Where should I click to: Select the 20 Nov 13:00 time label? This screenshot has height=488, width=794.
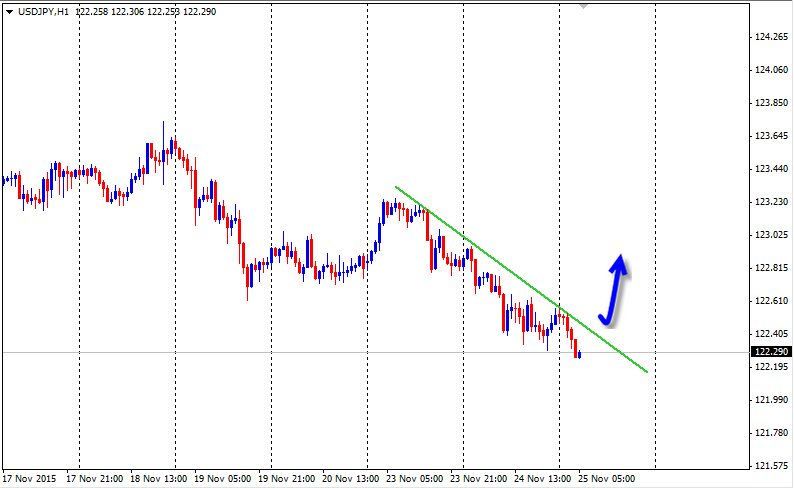tap(350, 478)
